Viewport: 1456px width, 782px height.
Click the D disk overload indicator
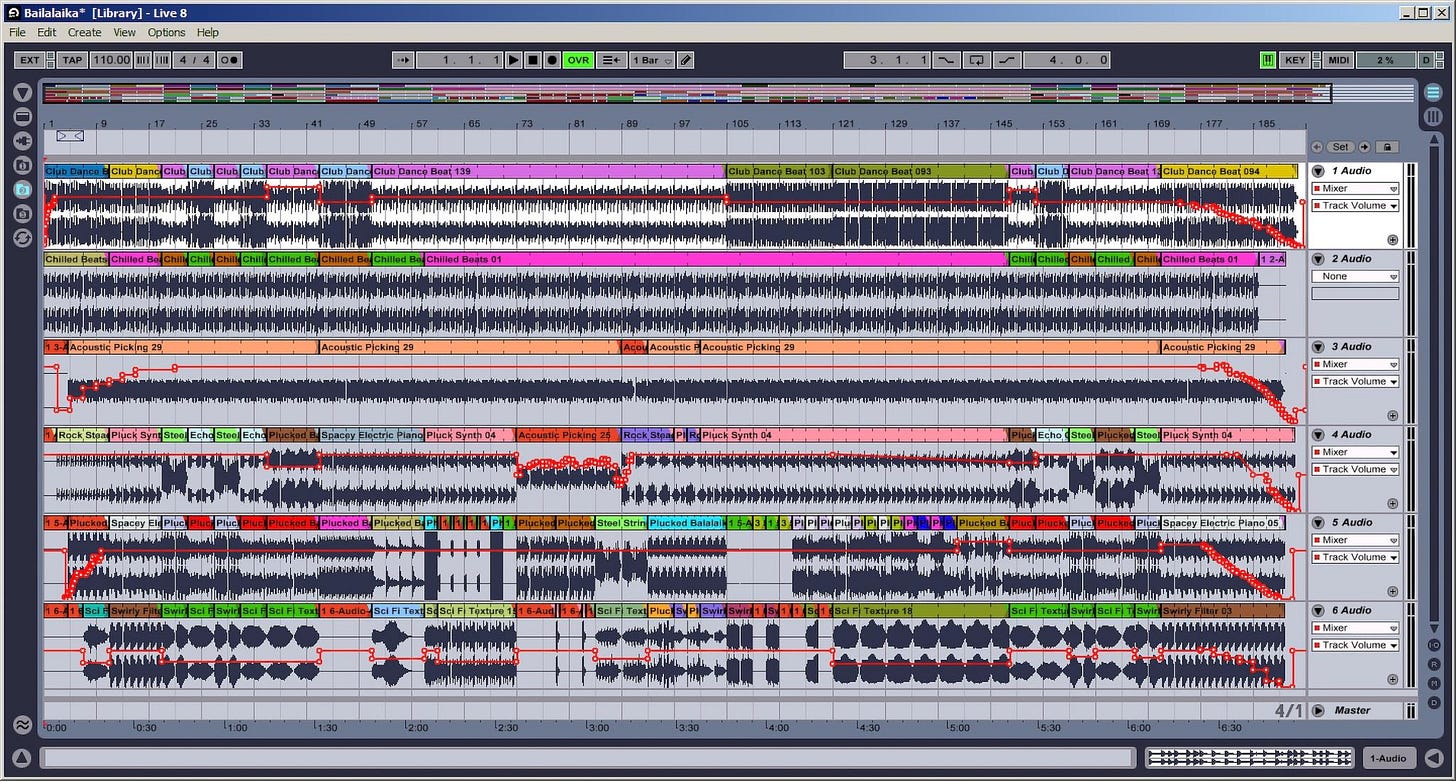1426,60
